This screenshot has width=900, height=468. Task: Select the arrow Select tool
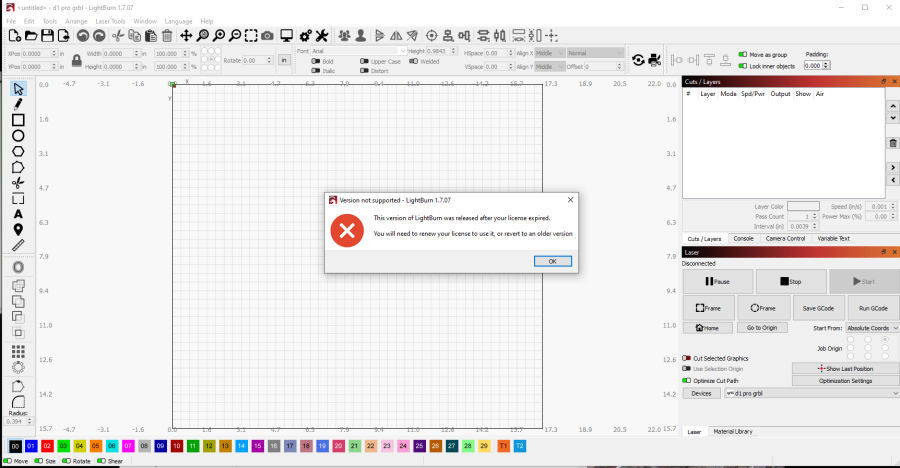(18, 89)
